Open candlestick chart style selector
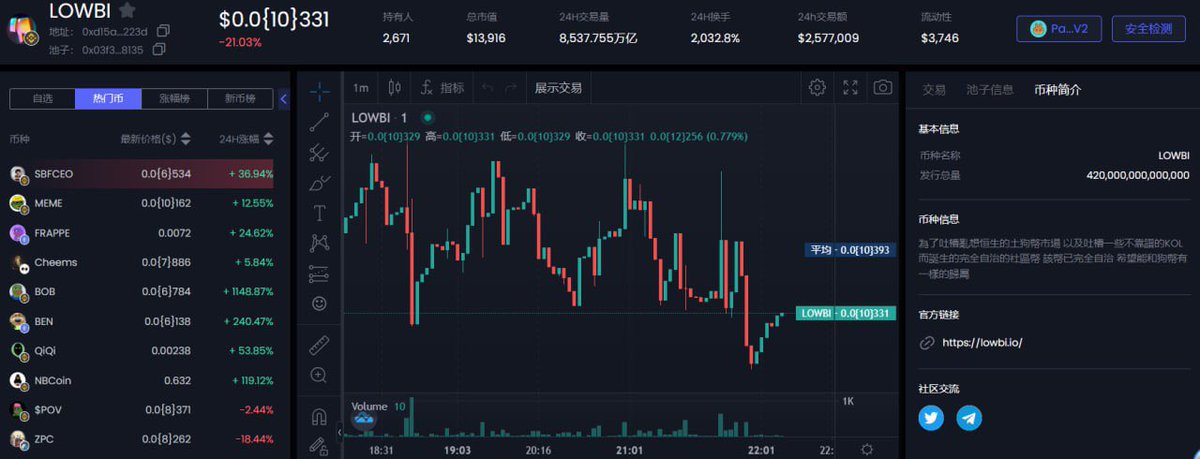 [394, 88]
